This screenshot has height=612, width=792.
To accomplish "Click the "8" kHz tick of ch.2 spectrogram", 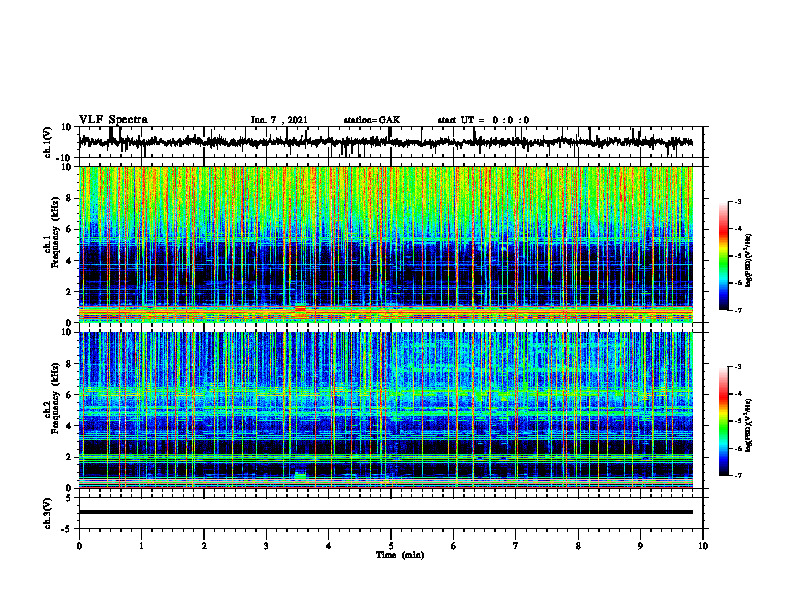I will coord(69,364).
